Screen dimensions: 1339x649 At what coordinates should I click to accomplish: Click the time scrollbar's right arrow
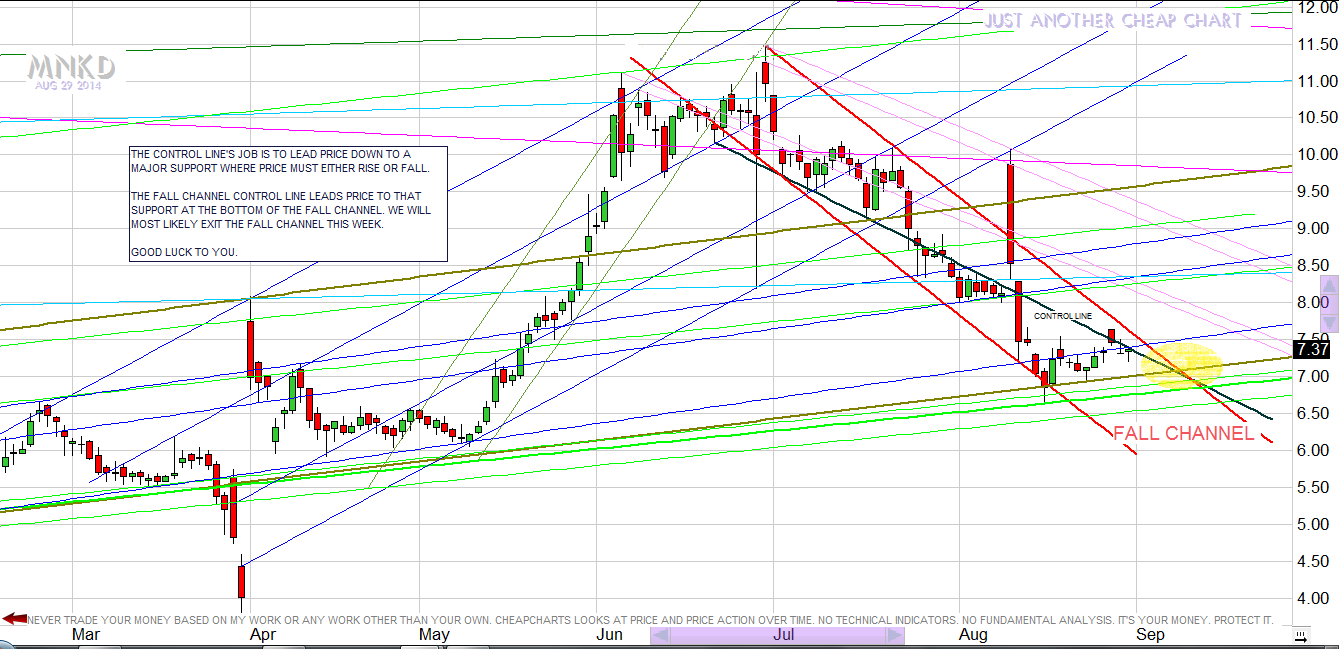895,635
